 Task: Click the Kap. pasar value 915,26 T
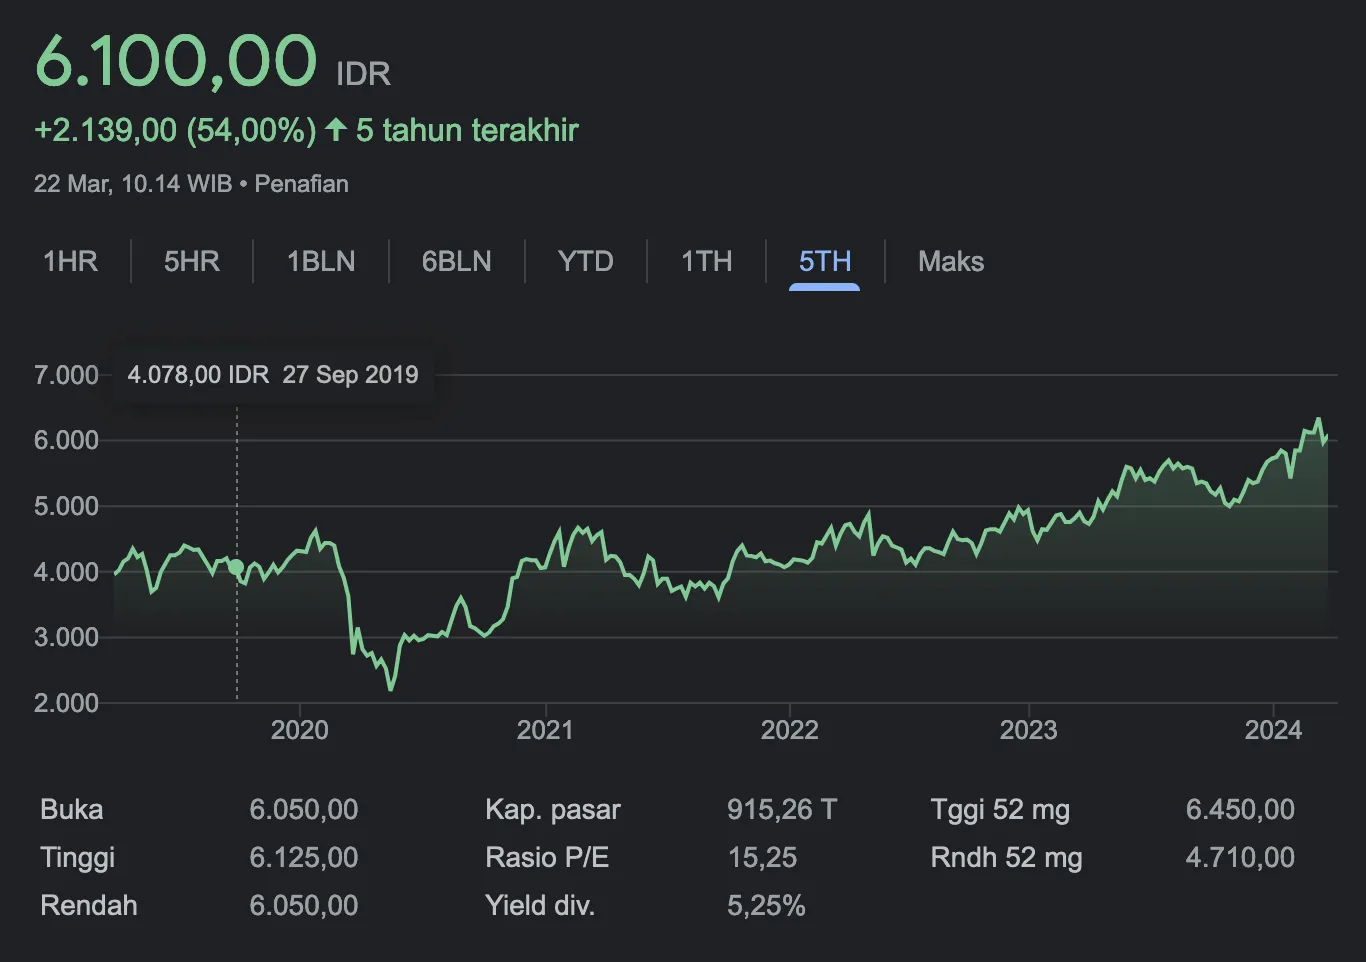[781, 809]
